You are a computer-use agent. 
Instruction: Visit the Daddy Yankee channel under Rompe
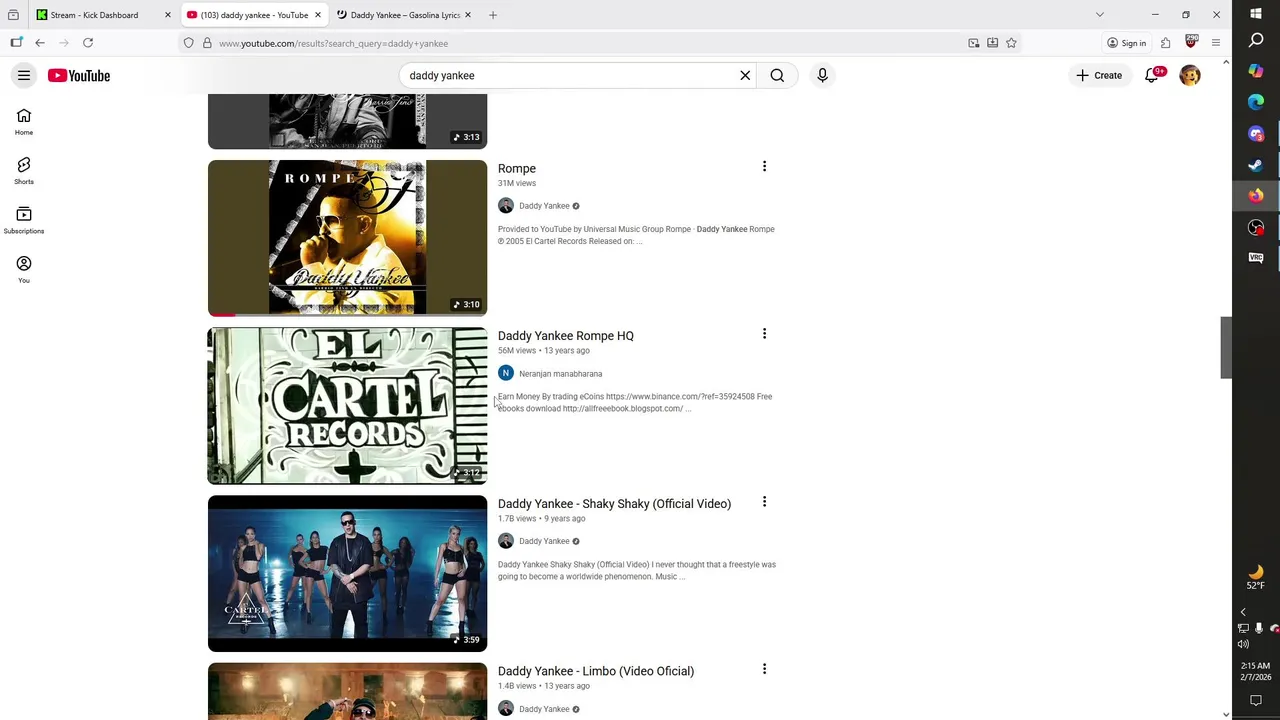tap(544, 206)
